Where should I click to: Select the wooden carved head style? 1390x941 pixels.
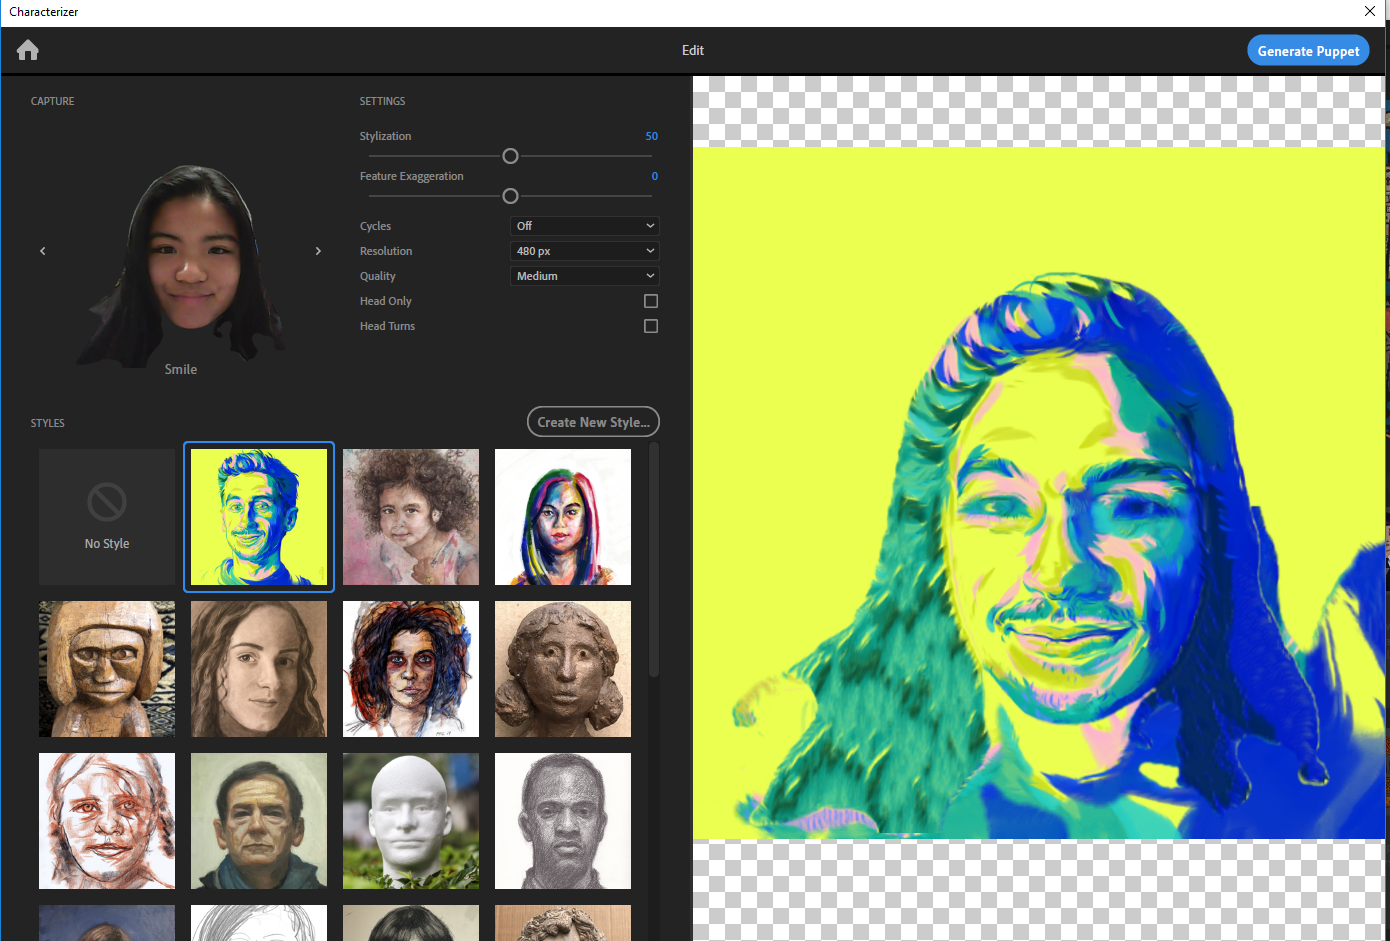tap(107, 669)
